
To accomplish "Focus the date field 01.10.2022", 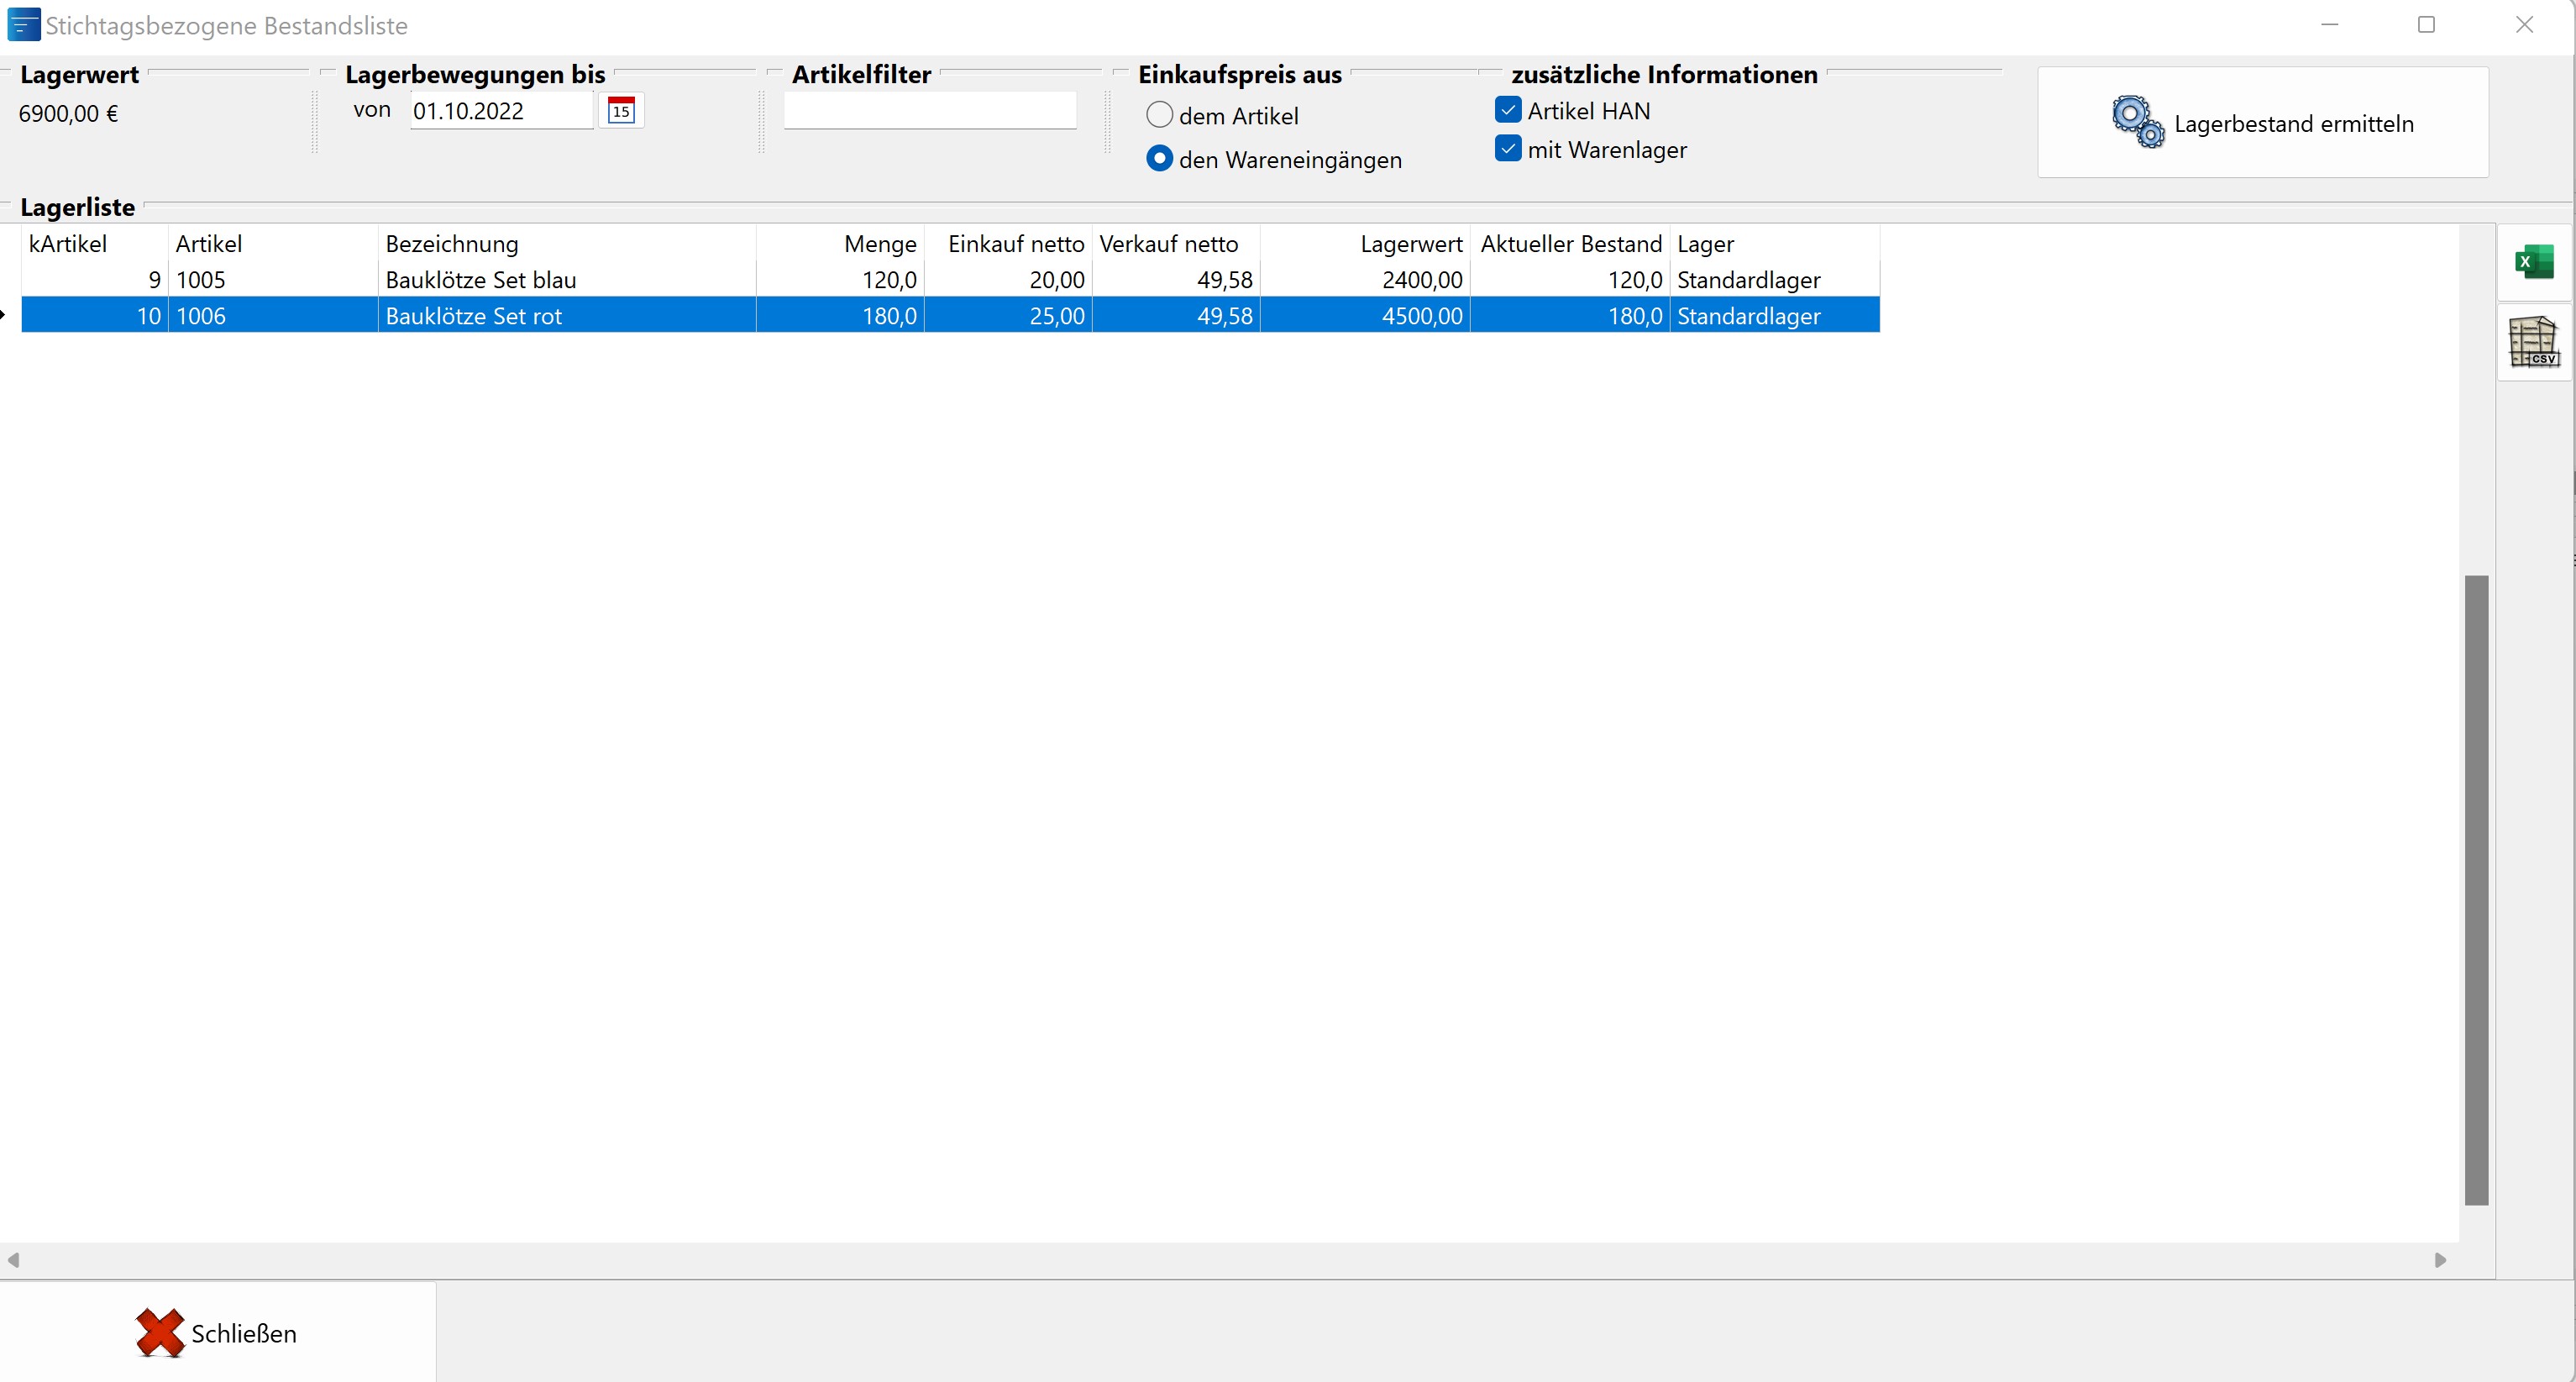I will tap(501, 111).
